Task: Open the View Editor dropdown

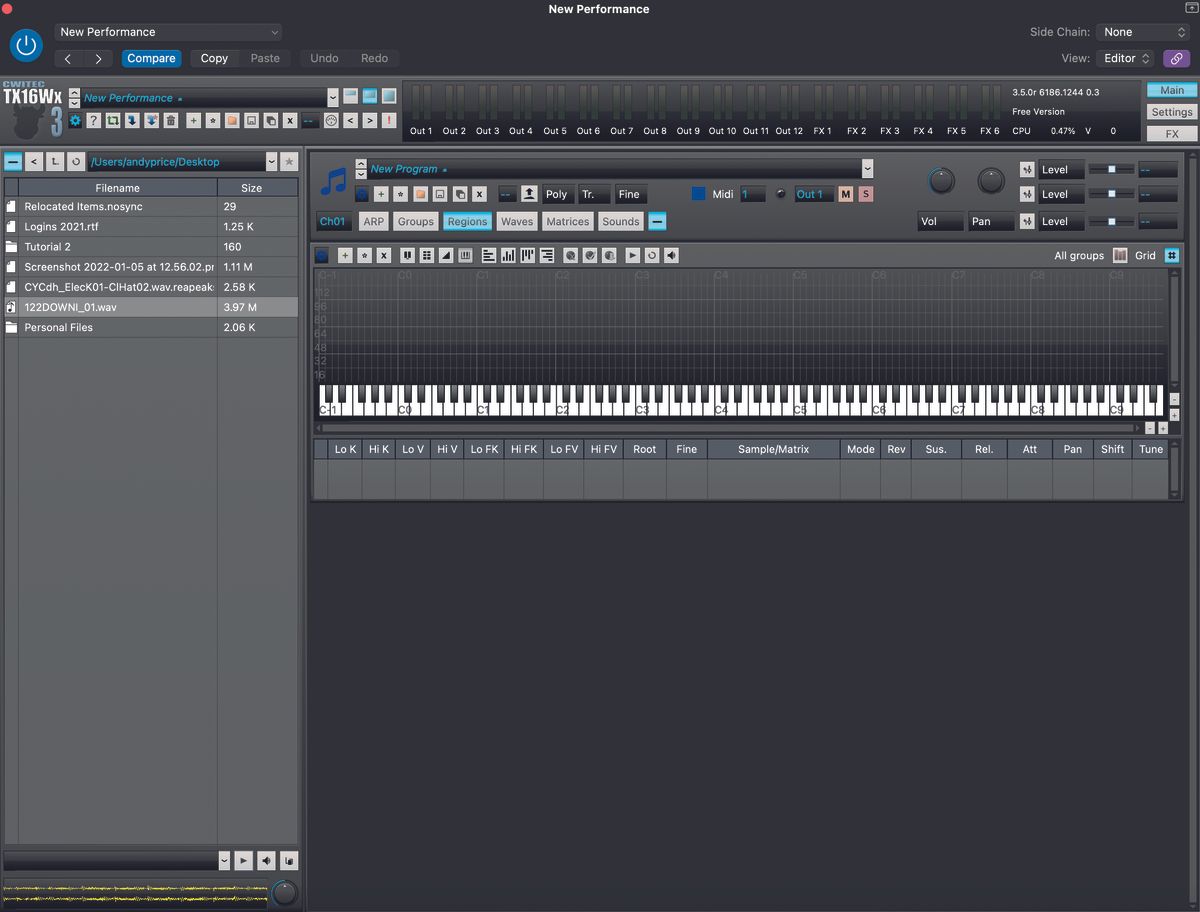Action: [1125, 58]
